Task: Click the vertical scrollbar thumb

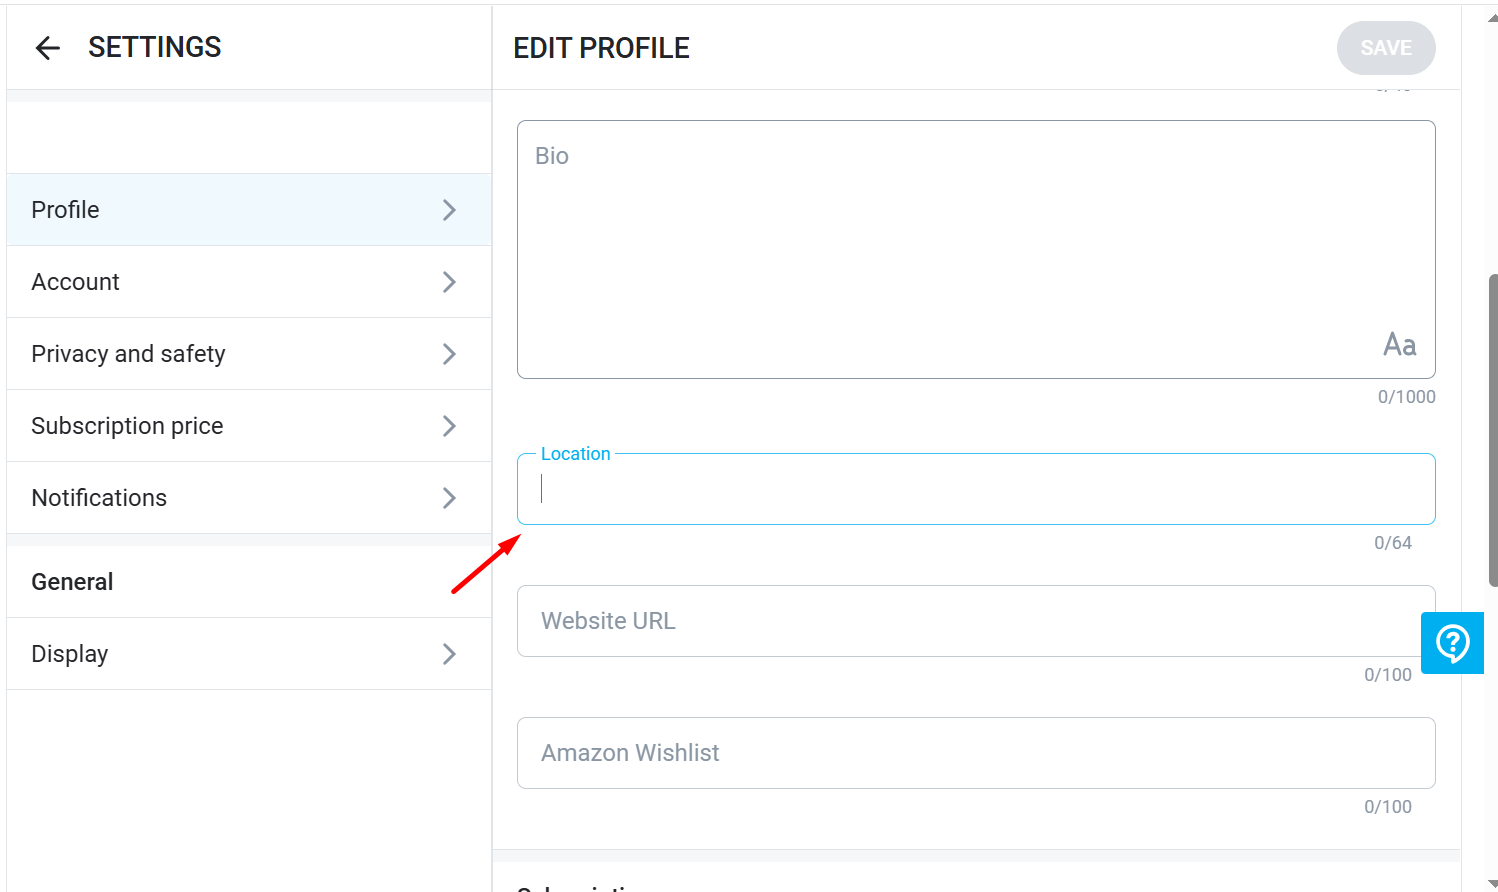Action: (1493, 430)
